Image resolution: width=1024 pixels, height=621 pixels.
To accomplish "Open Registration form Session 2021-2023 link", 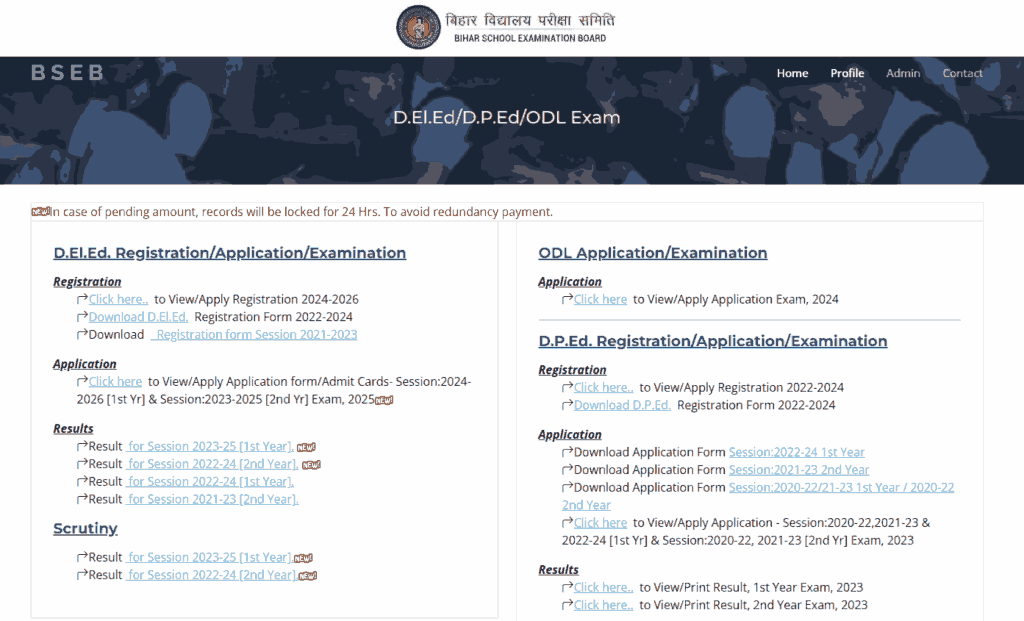I will click(254, 334).
